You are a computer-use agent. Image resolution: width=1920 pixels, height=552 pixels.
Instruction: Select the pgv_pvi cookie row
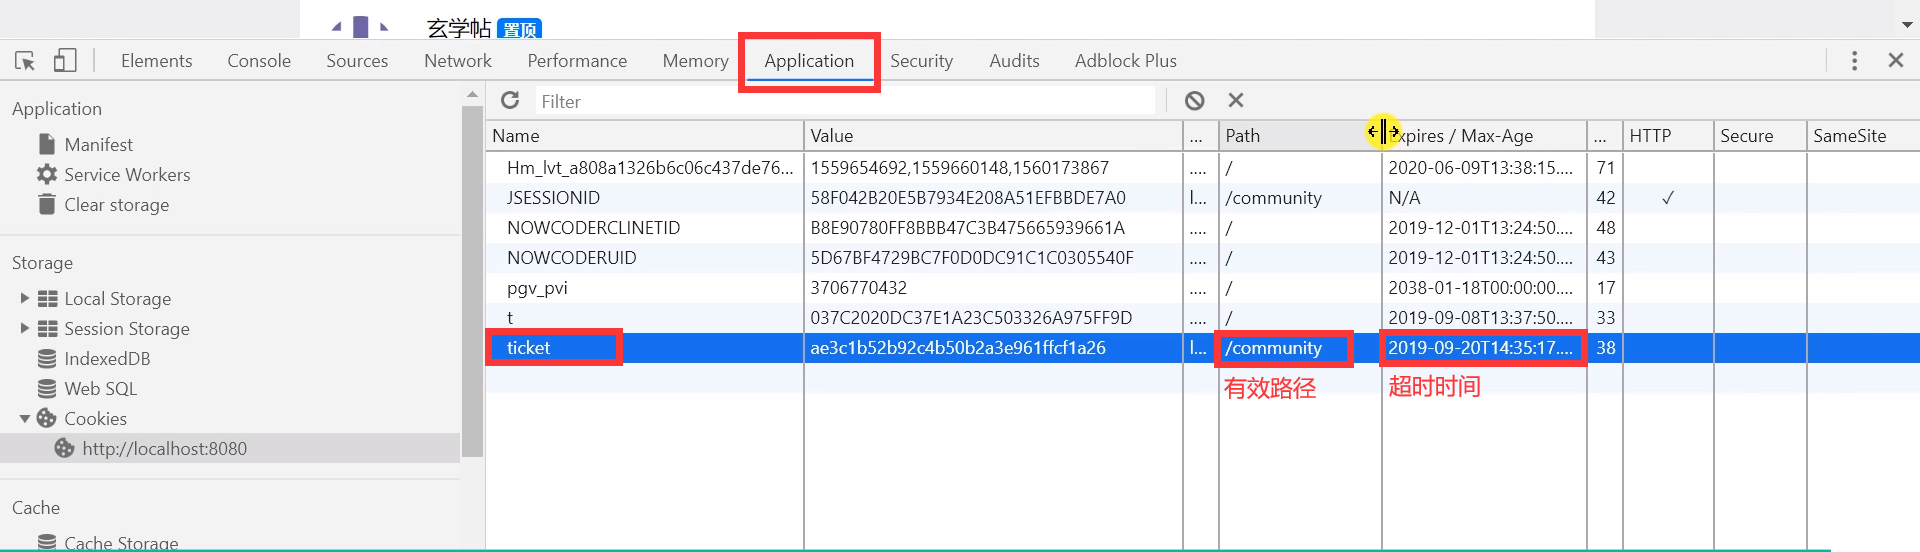click(1203, 287)
